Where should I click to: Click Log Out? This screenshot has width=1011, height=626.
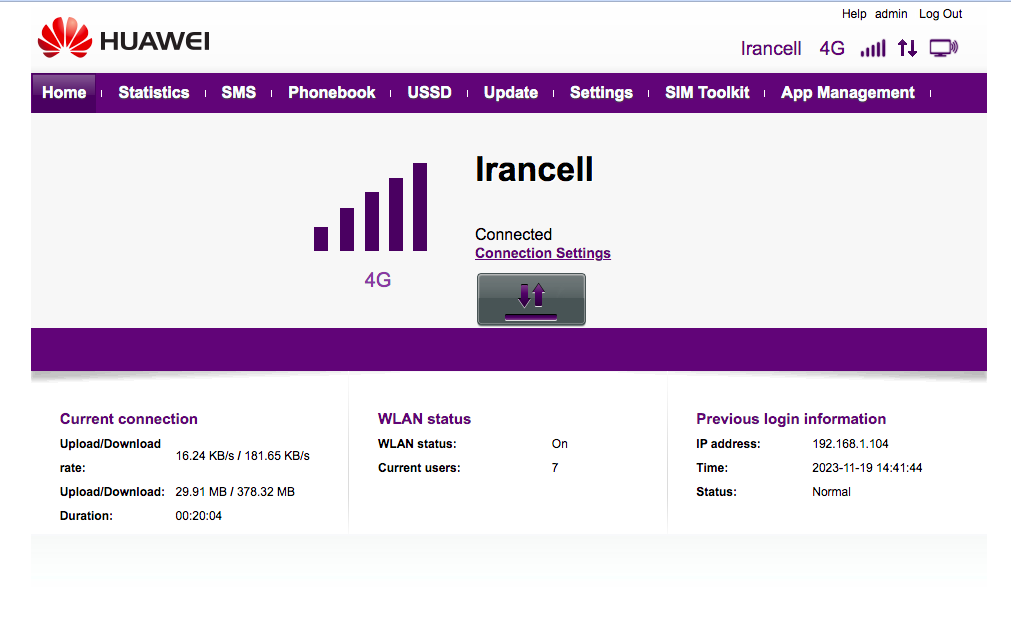point(940,14)
